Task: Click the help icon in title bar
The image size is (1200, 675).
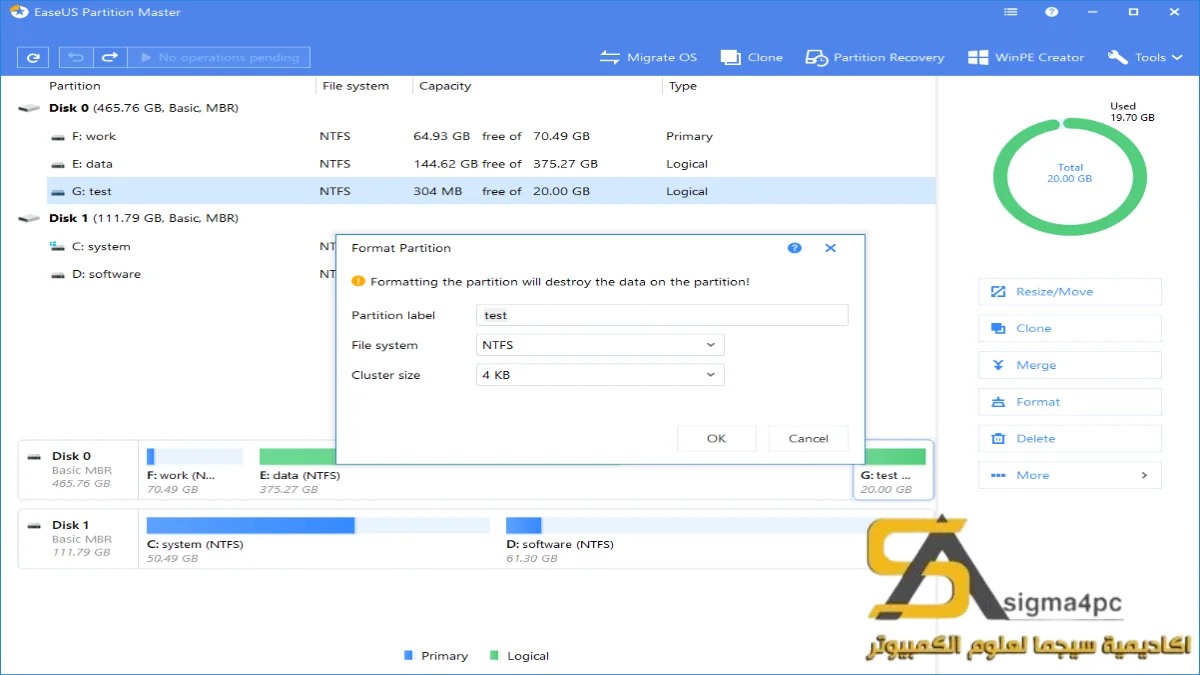Action: (x=1052, y=12)
